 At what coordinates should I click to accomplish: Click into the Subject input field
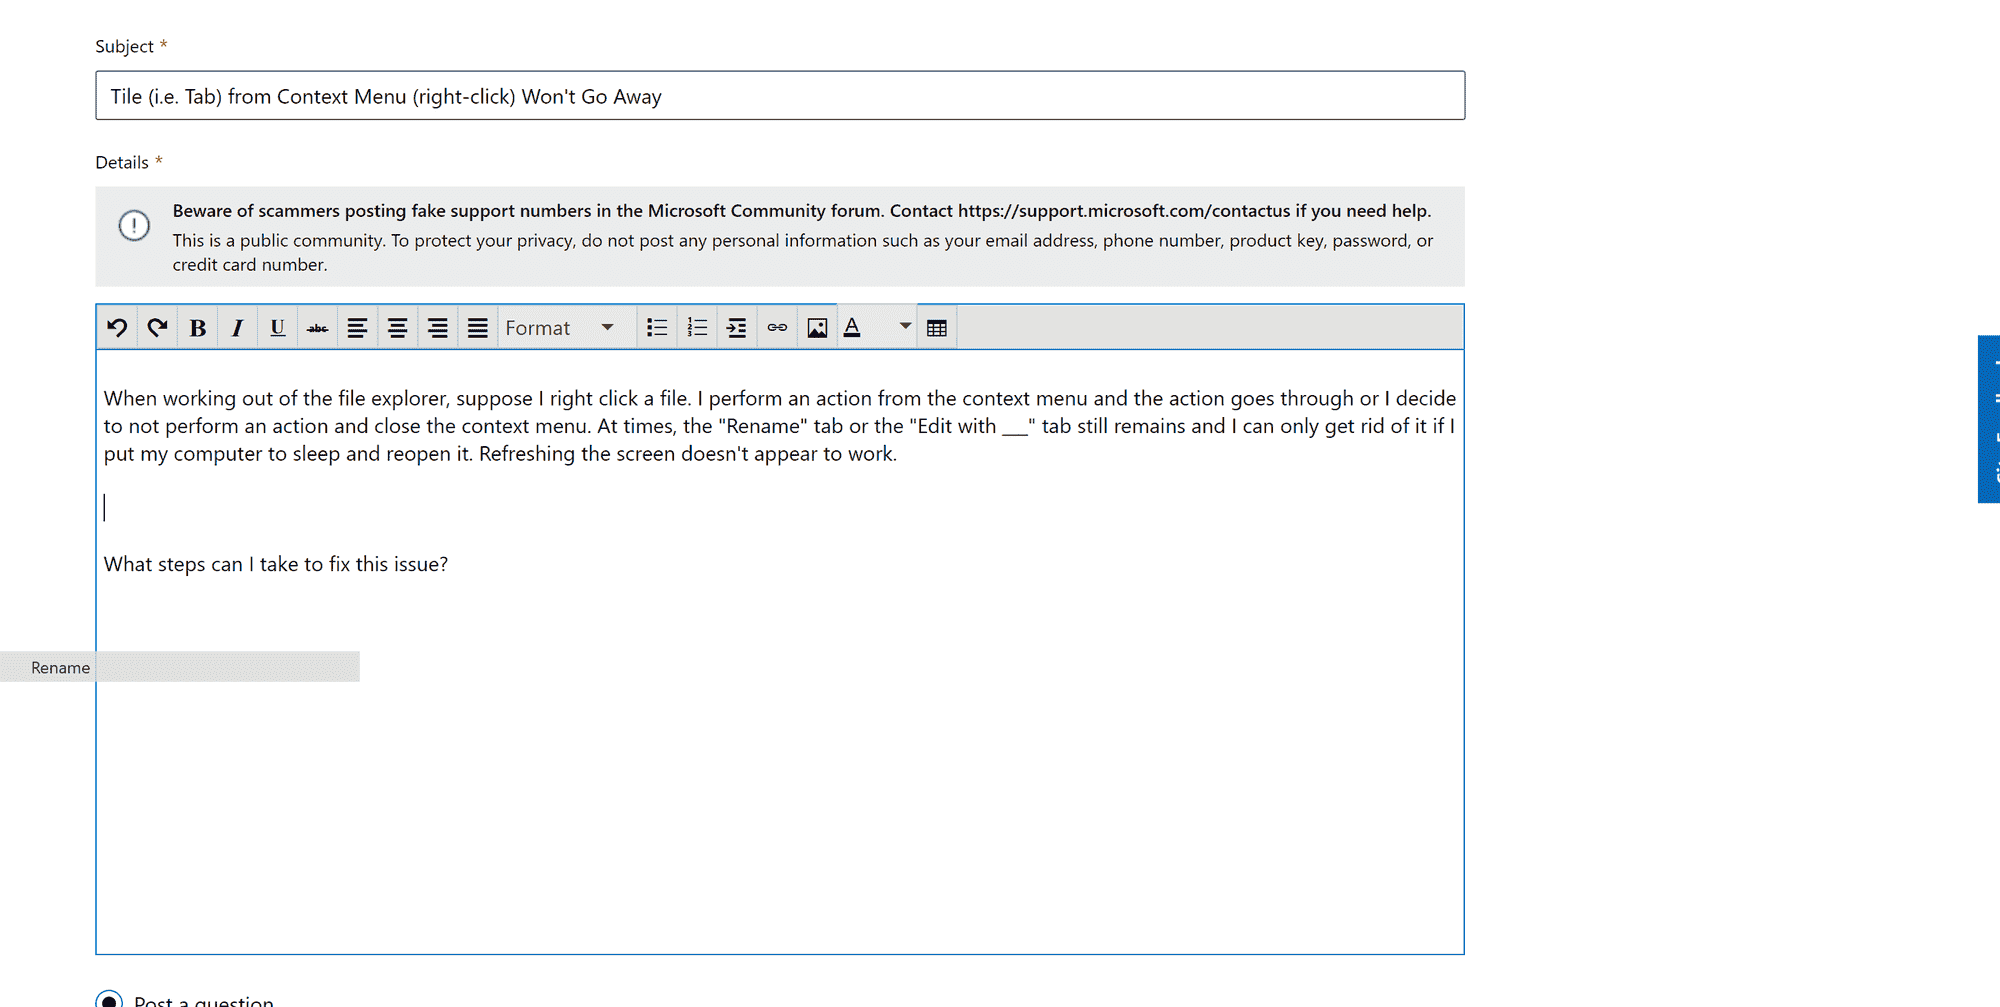[780, 96]
